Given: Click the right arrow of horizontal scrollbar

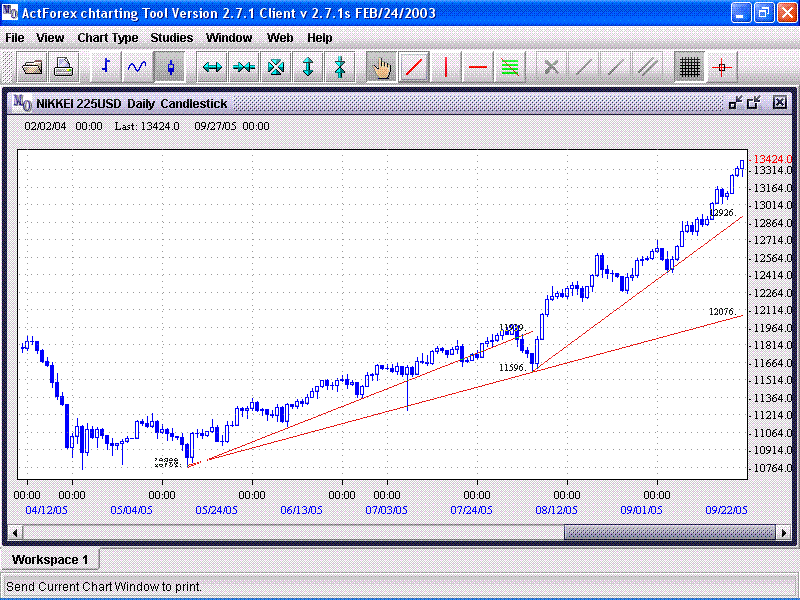Looking at the screenshot, I should 783,532.
